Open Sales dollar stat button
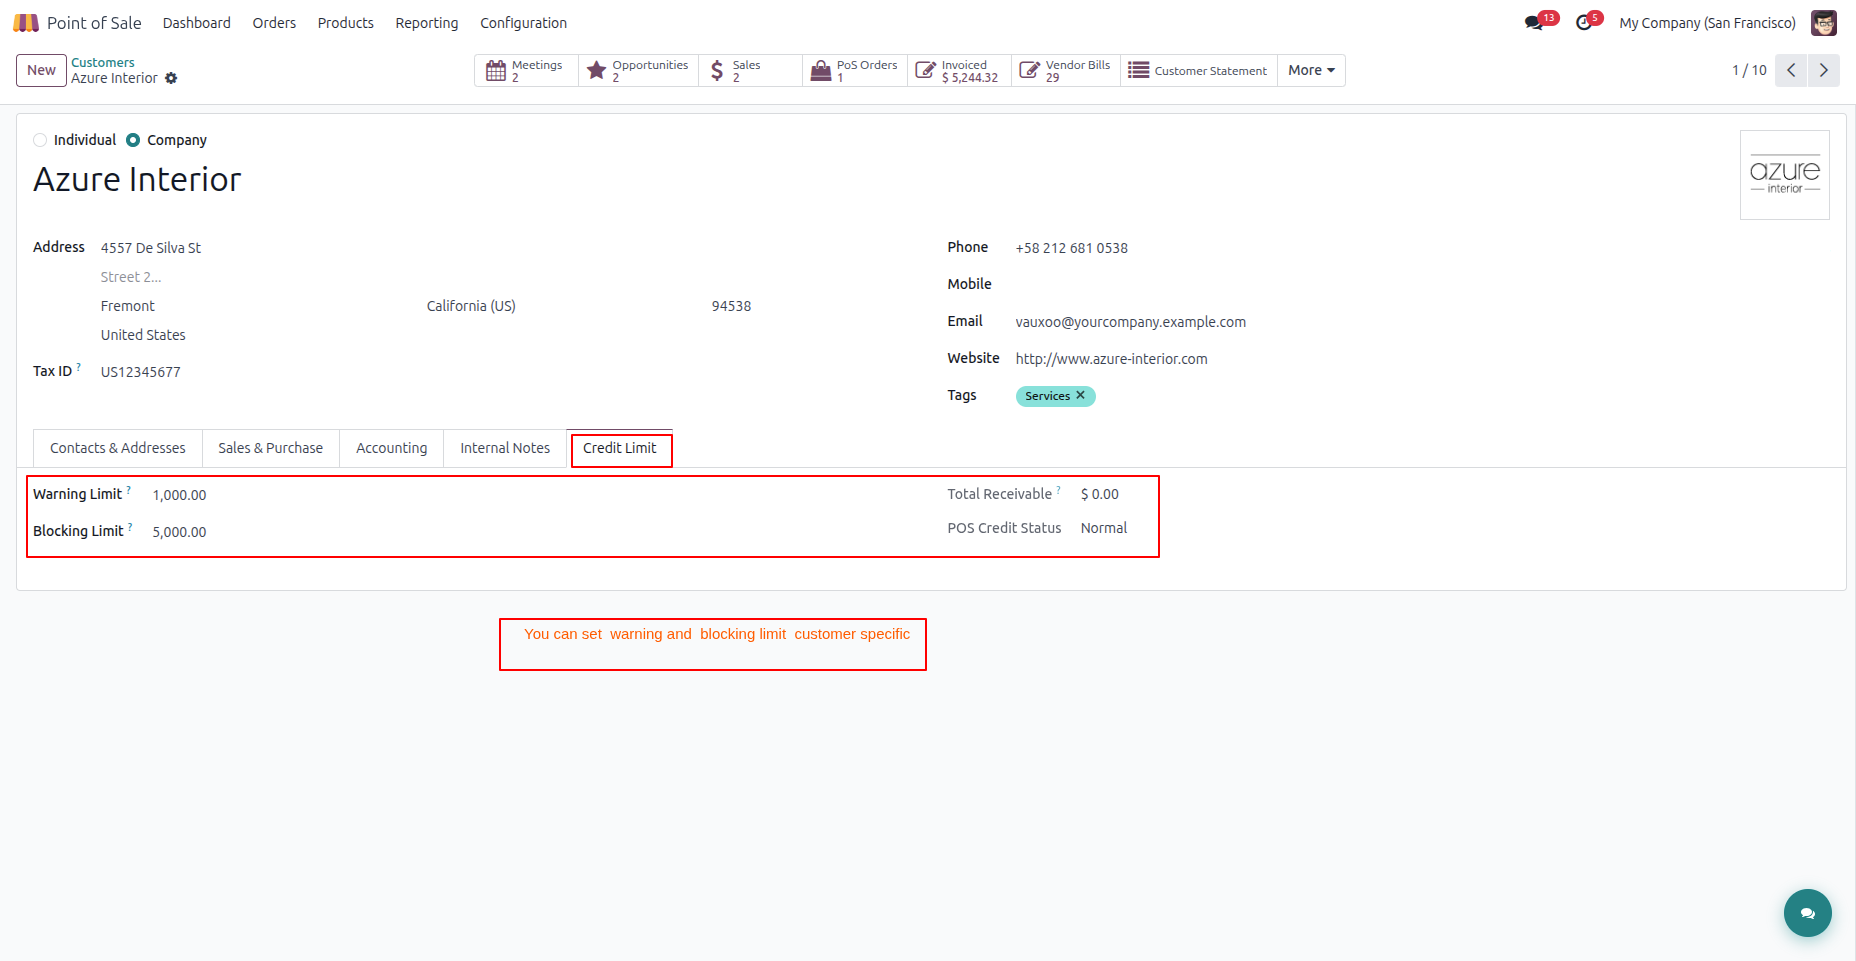1856x961 pixels. [x=750, y=71]
